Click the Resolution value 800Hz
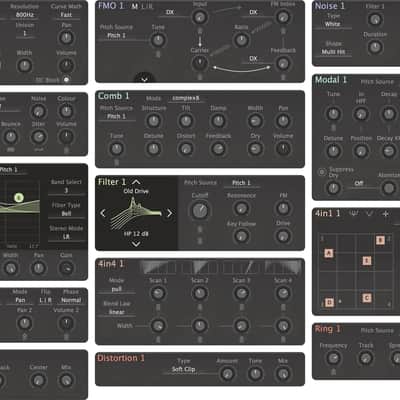Screen dimensions: 400x400 click(x=25, y=15)
